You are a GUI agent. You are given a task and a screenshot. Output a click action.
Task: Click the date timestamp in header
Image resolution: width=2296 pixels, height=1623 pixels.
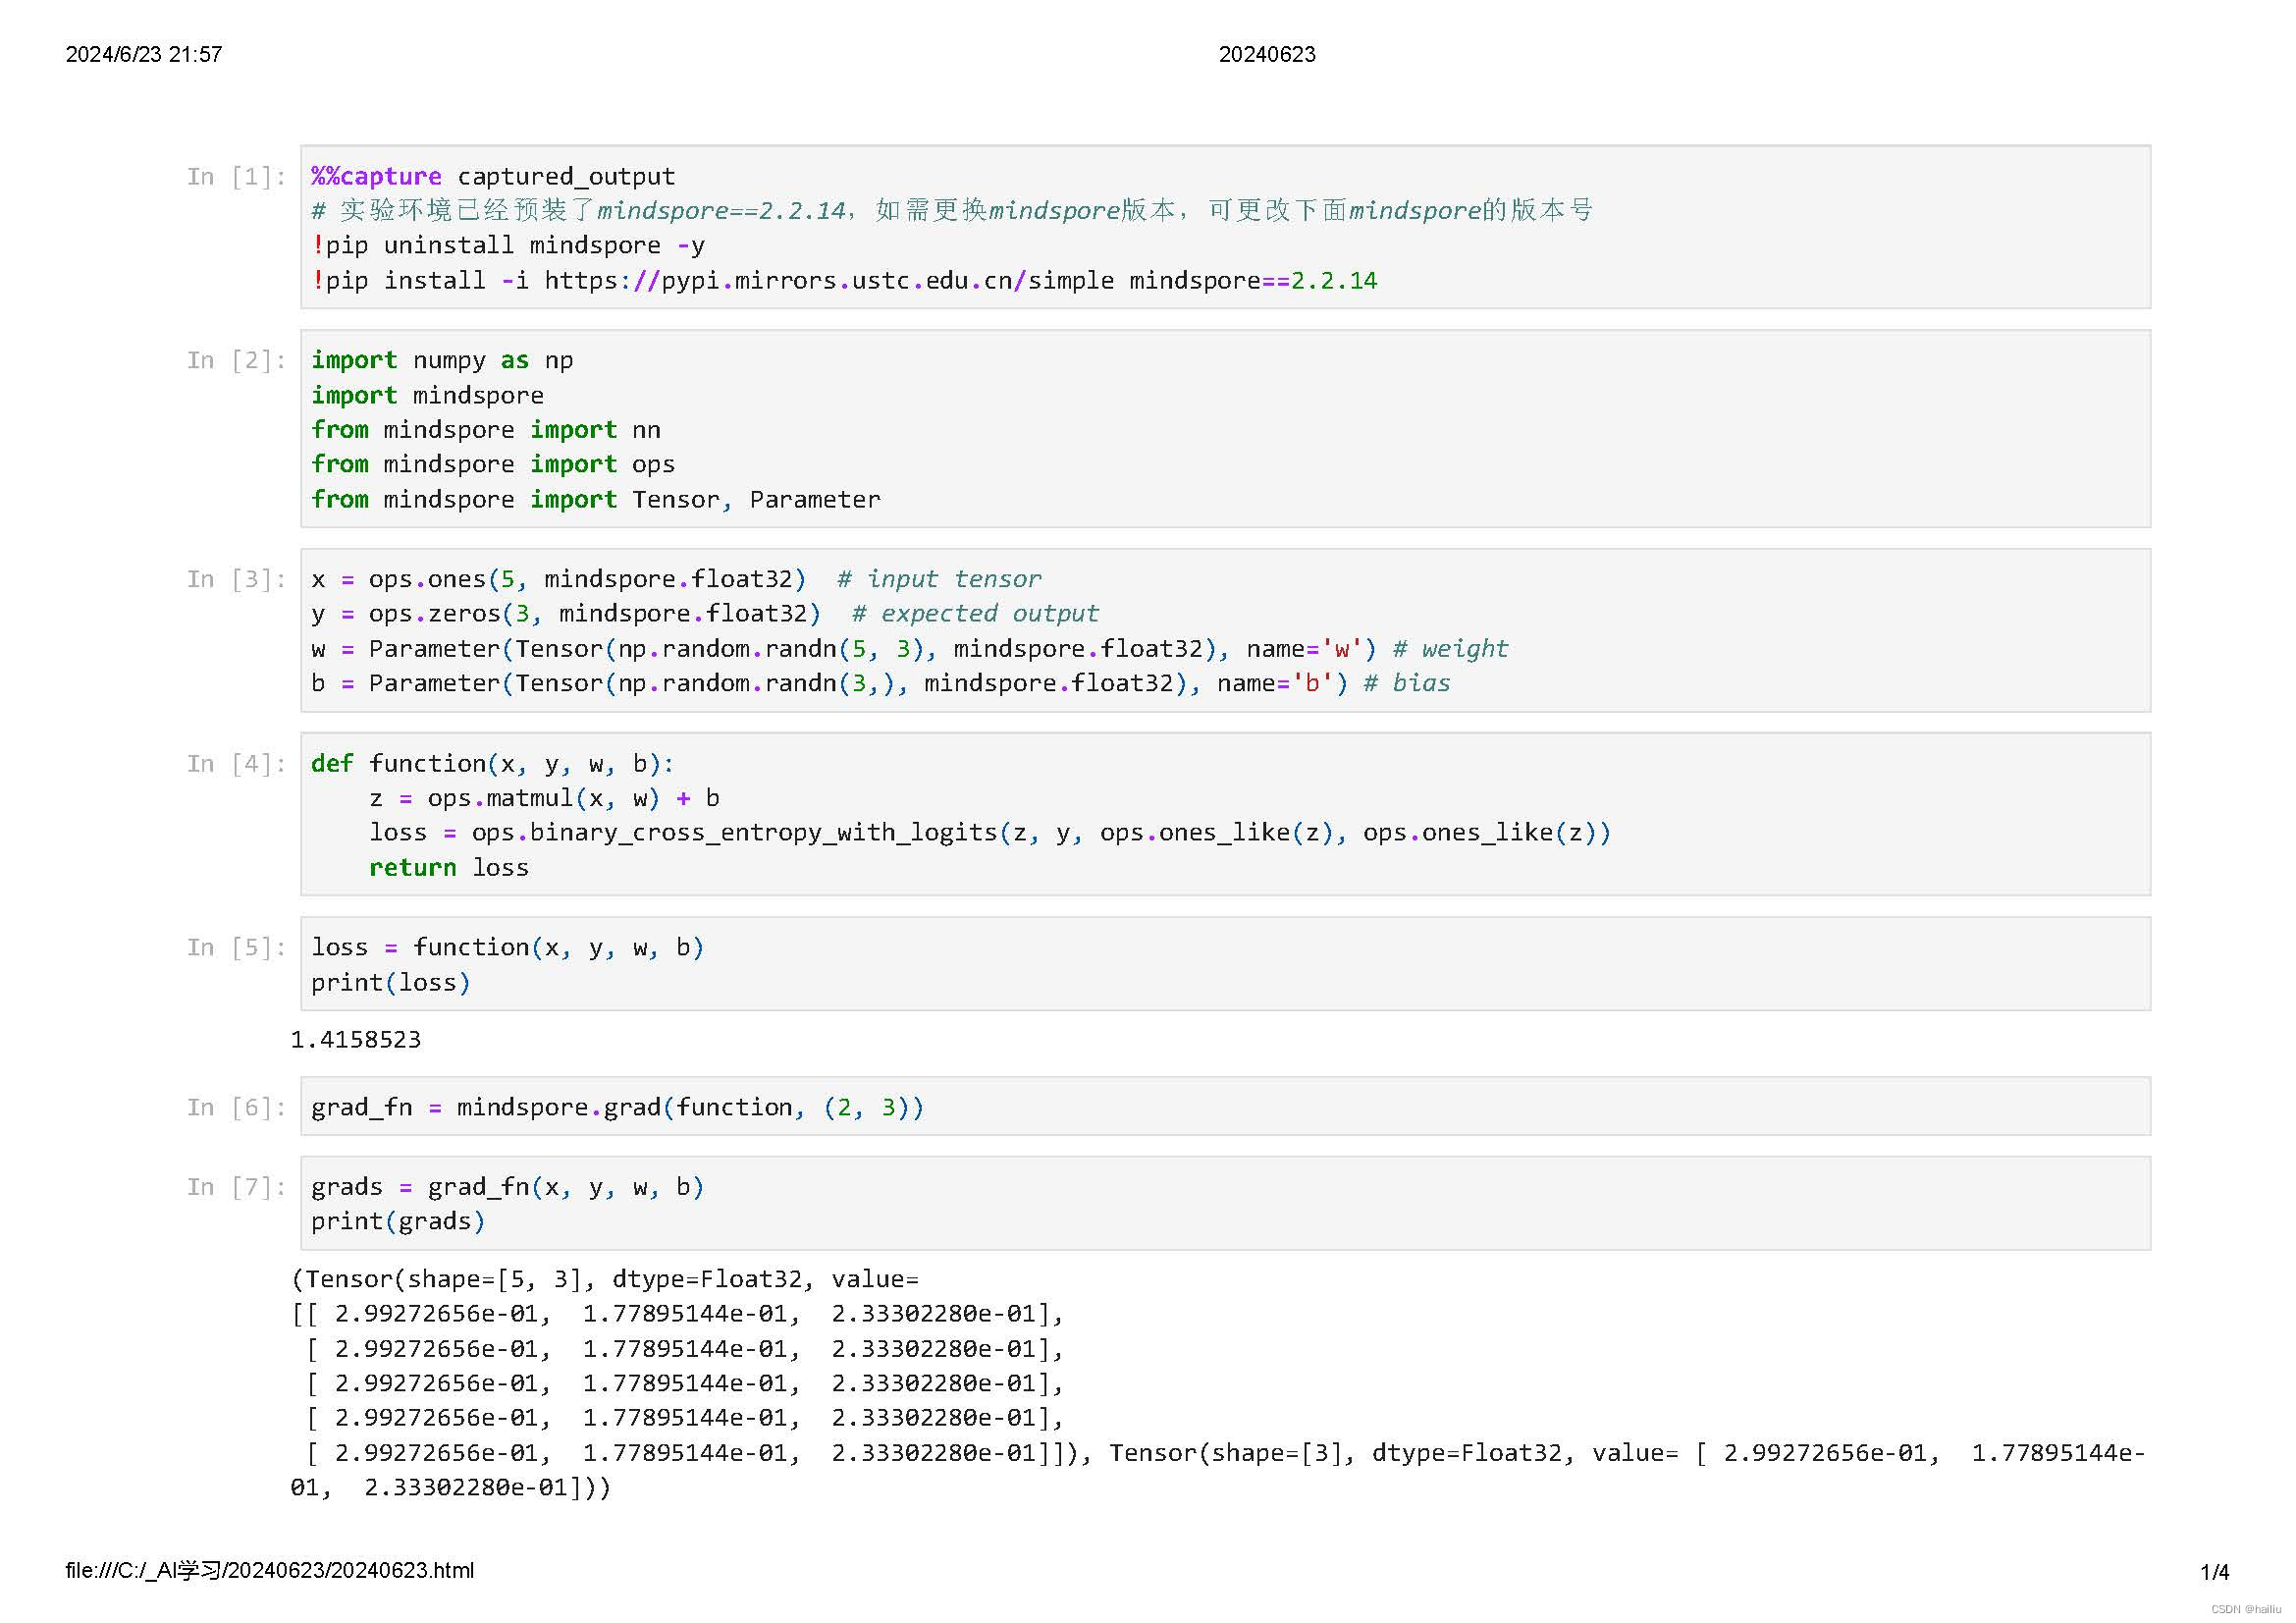coord(144,55)
